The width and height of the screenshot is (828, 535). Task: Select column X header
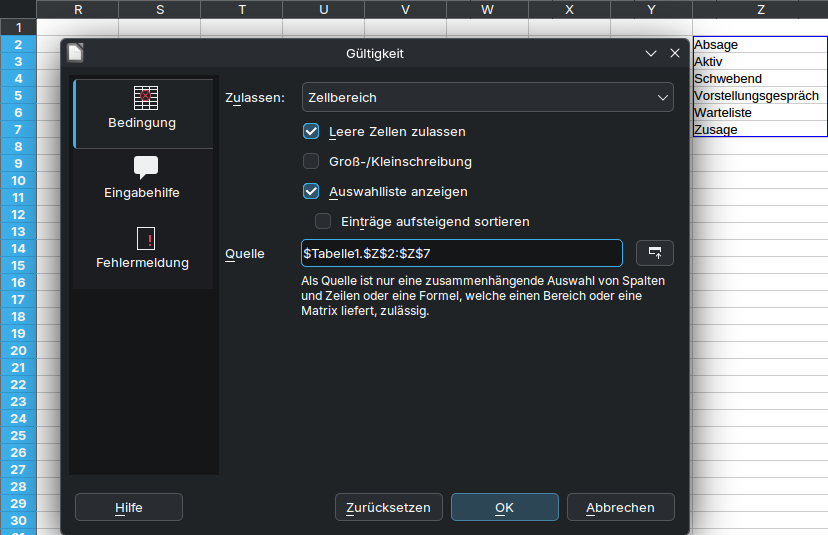coord(569,10)
